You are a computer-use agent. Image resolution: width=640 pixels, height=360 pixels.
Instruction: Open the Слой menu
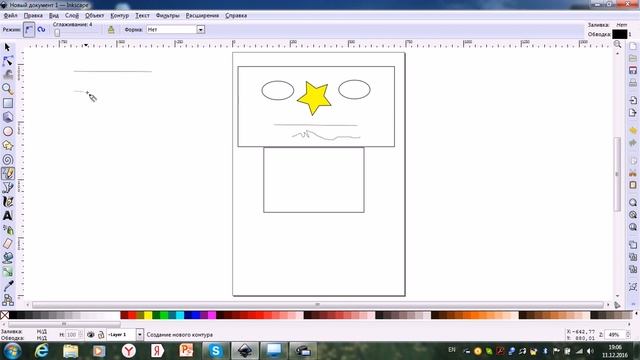[72, 16]
